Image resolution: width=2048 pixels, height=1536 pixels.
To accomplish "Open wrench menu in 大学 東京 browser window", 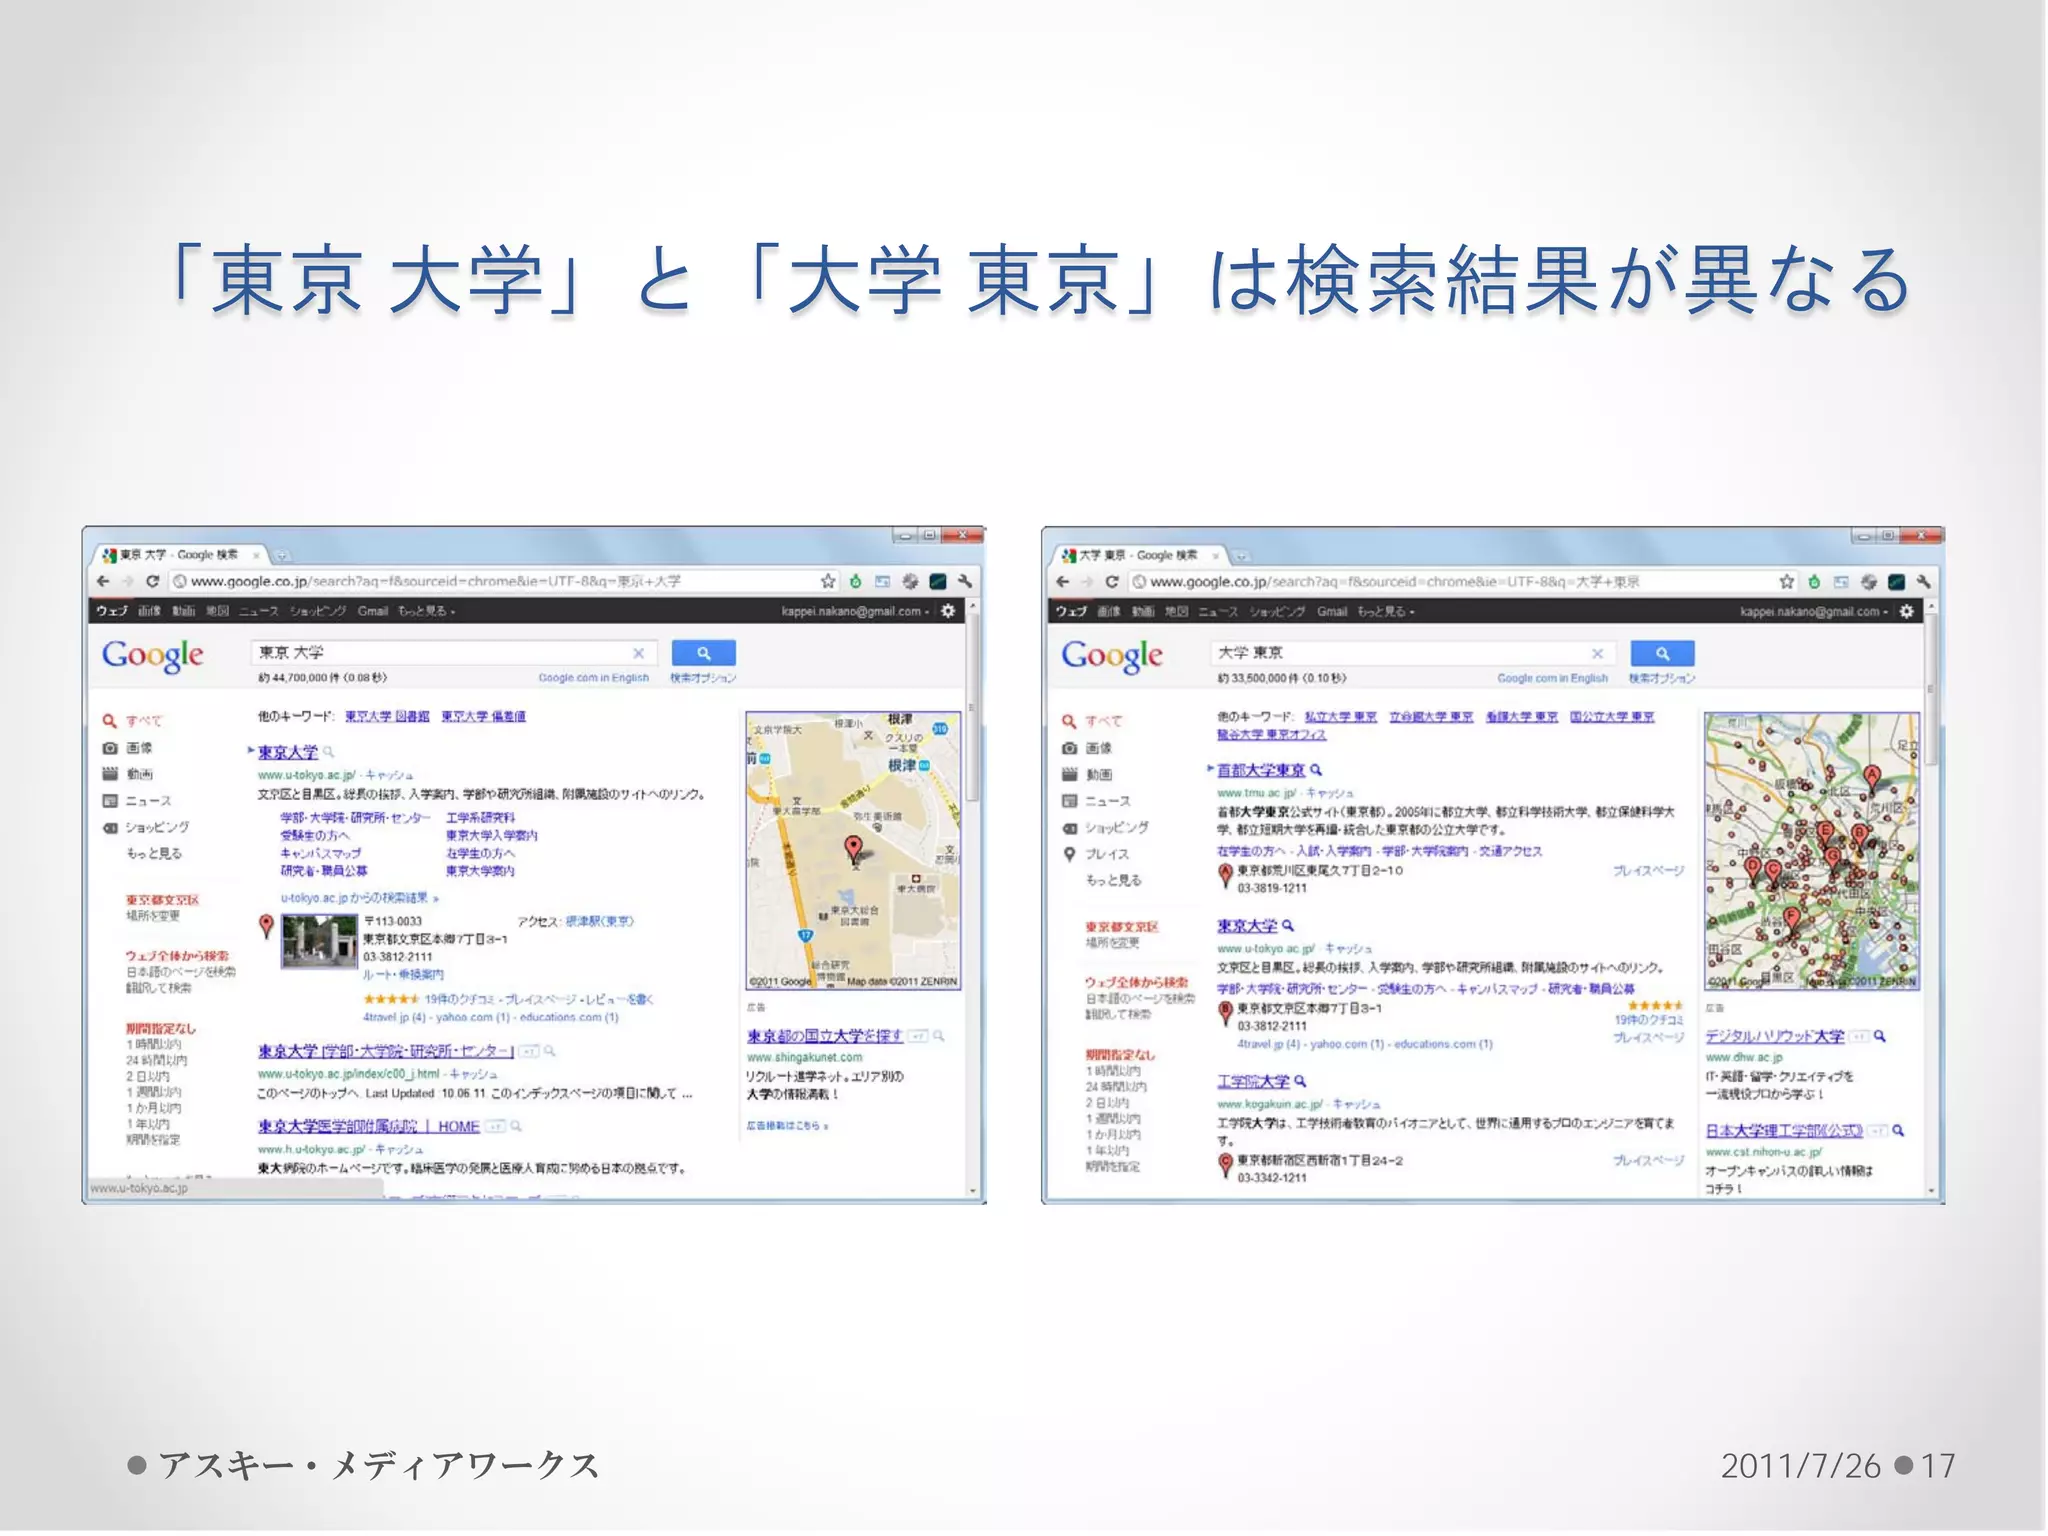I will [1923, 581].
